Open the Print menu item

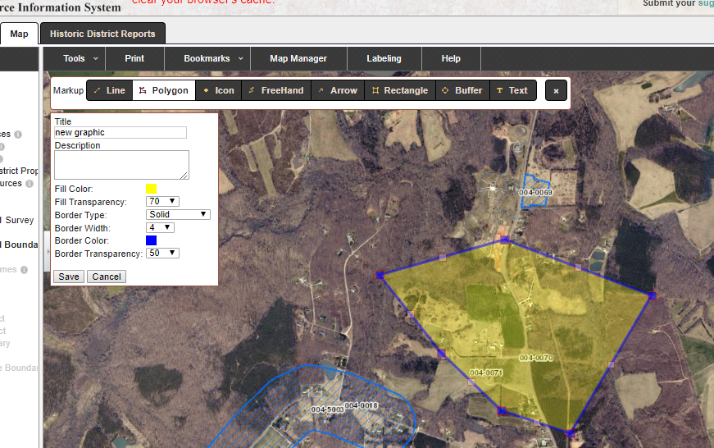134,59
